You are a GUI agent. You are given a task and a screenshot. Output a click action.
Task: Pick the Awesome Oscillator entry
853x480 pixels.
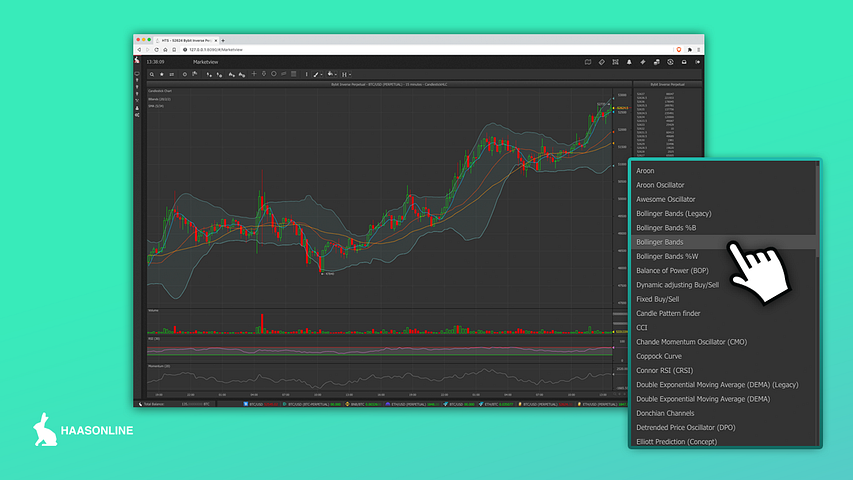tap(665, 199)
